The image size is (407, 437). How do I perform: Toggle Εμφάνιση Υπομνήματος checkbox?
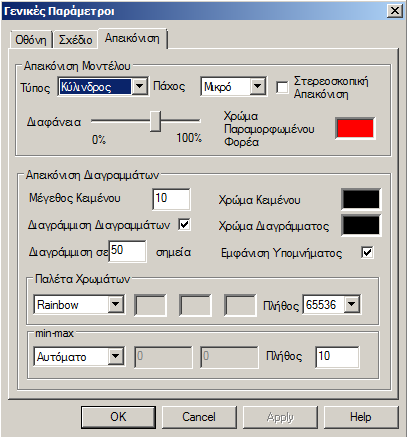[x=367, y=253]
